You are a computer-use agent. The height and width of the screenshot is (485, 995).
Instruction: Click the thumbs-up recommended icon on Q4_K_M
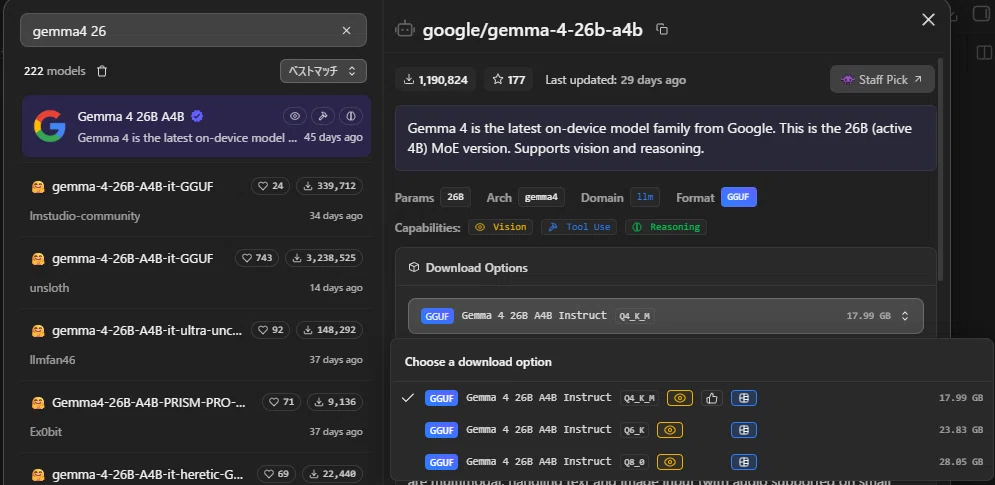click(x=711, y=398)
